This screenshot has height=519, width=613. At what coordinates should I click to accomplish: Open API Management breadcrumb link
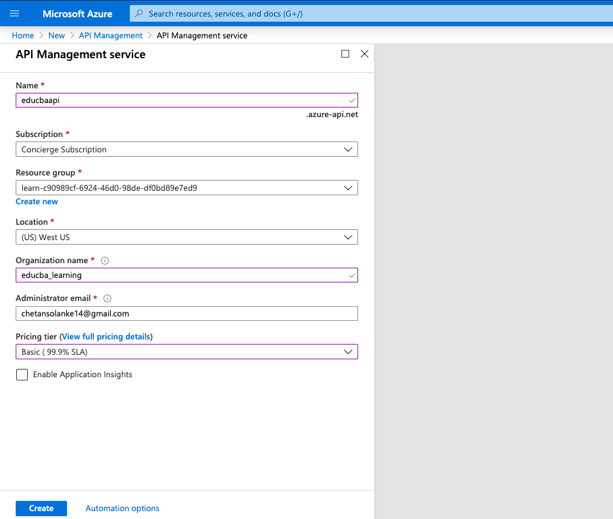point(111,36)
